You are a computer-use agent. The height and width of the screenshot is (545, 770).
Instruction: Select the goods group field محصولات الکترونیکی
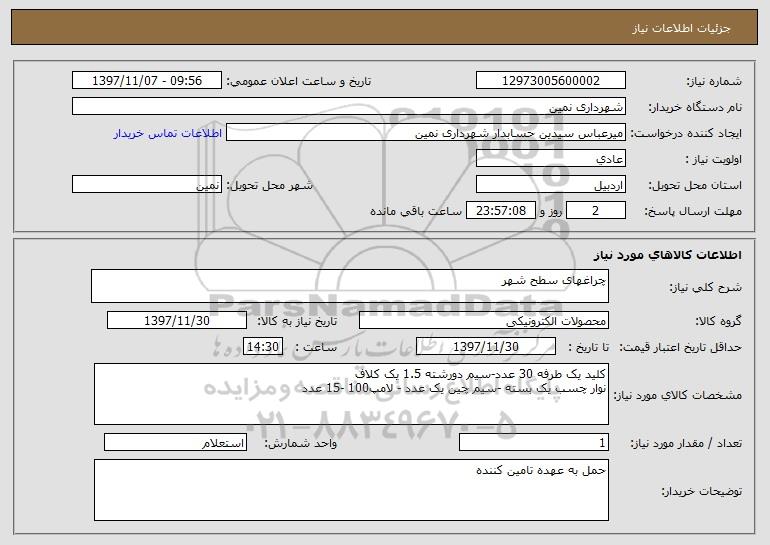pyautogui.click(x=484, y=321)
